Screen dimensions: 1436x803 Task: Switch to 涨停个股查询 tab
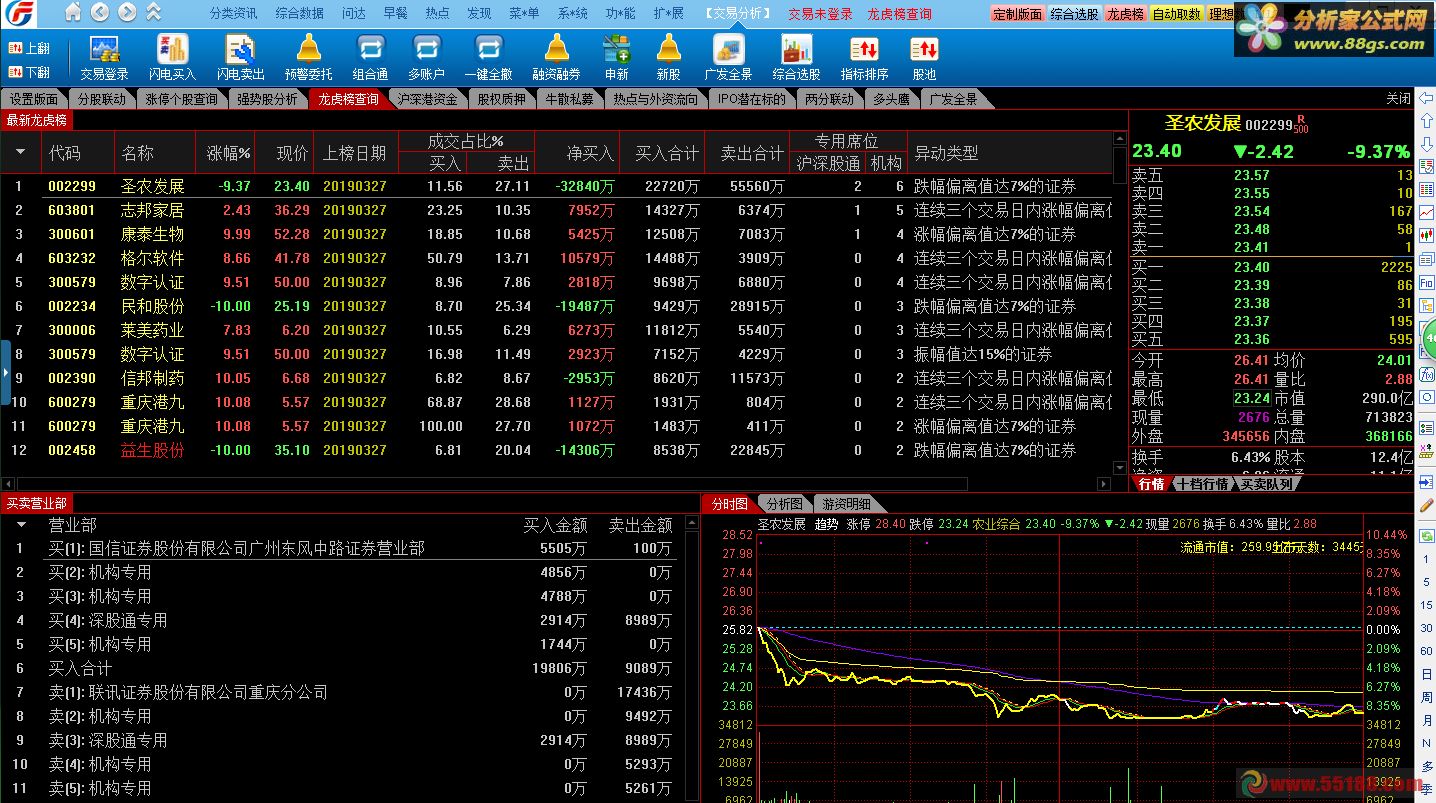181,99
